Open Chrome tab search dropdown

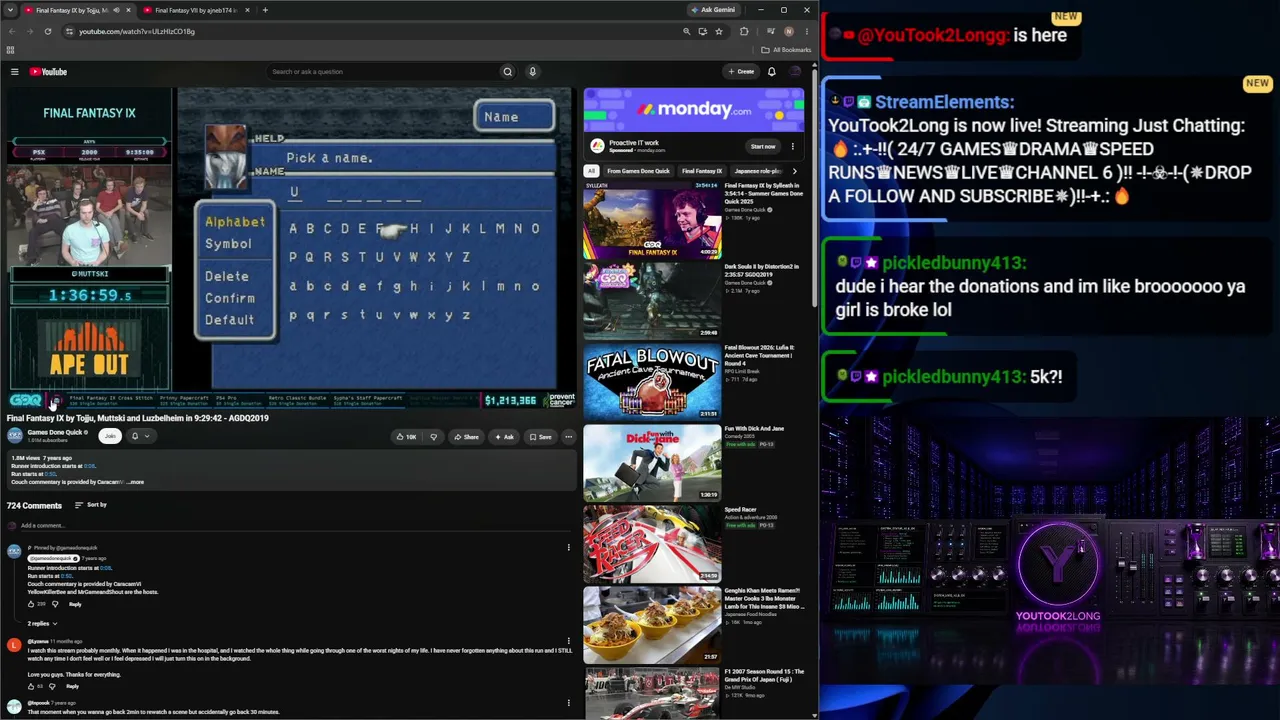tap(11, 10)
